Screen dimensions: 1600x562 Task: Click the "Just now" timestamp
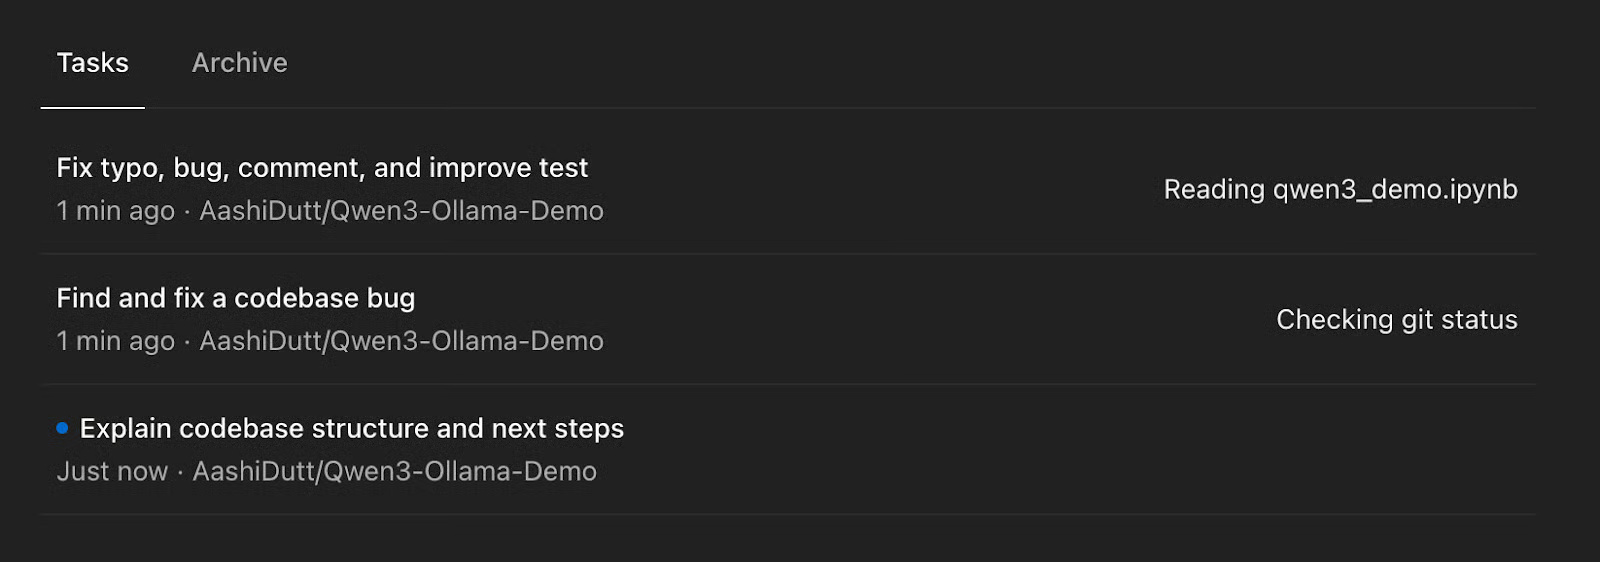(x=112, y=471)
